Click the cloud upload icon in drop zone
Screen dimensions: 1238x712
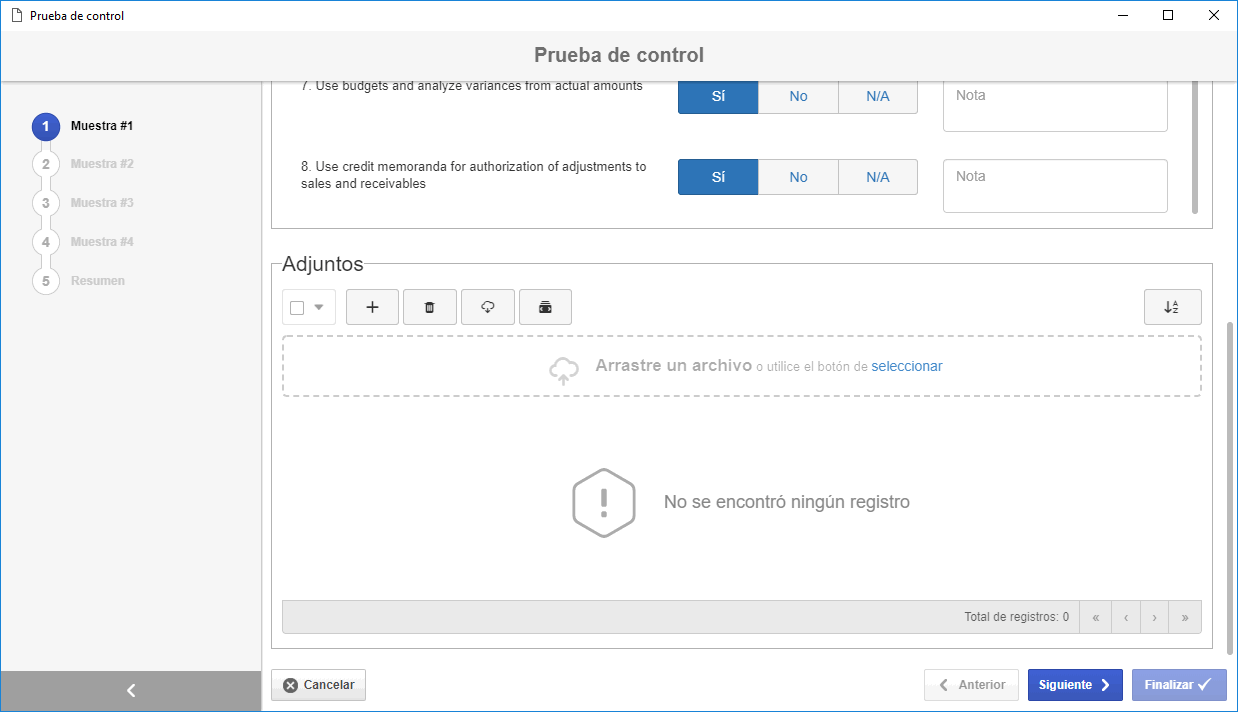click(x=564, y=370)
